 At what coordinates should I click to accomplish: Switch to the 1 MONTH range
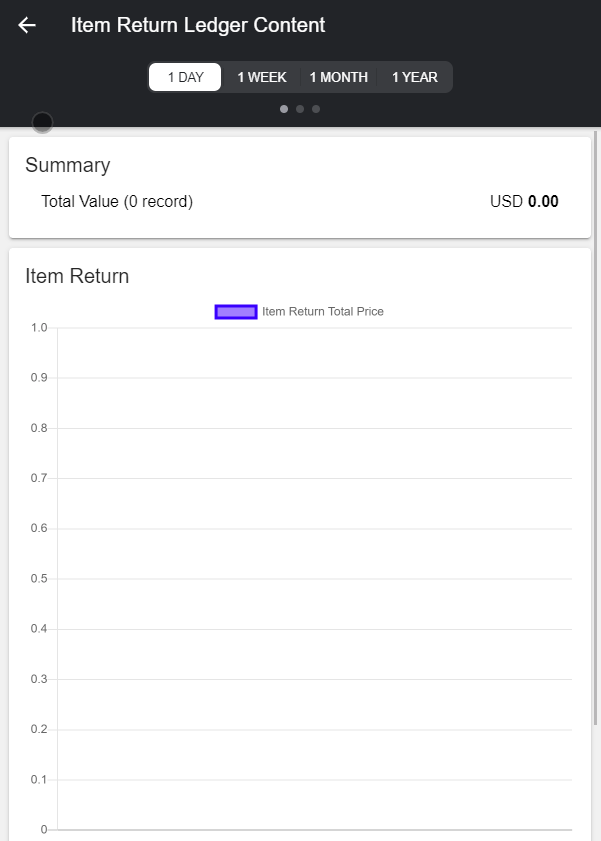pos(338,77)
